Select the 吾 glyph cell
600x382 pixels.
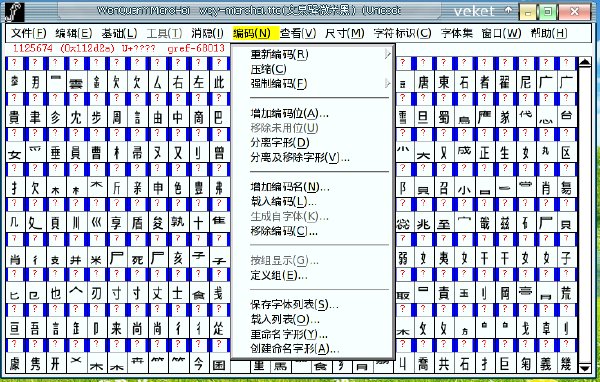(35, 328)
